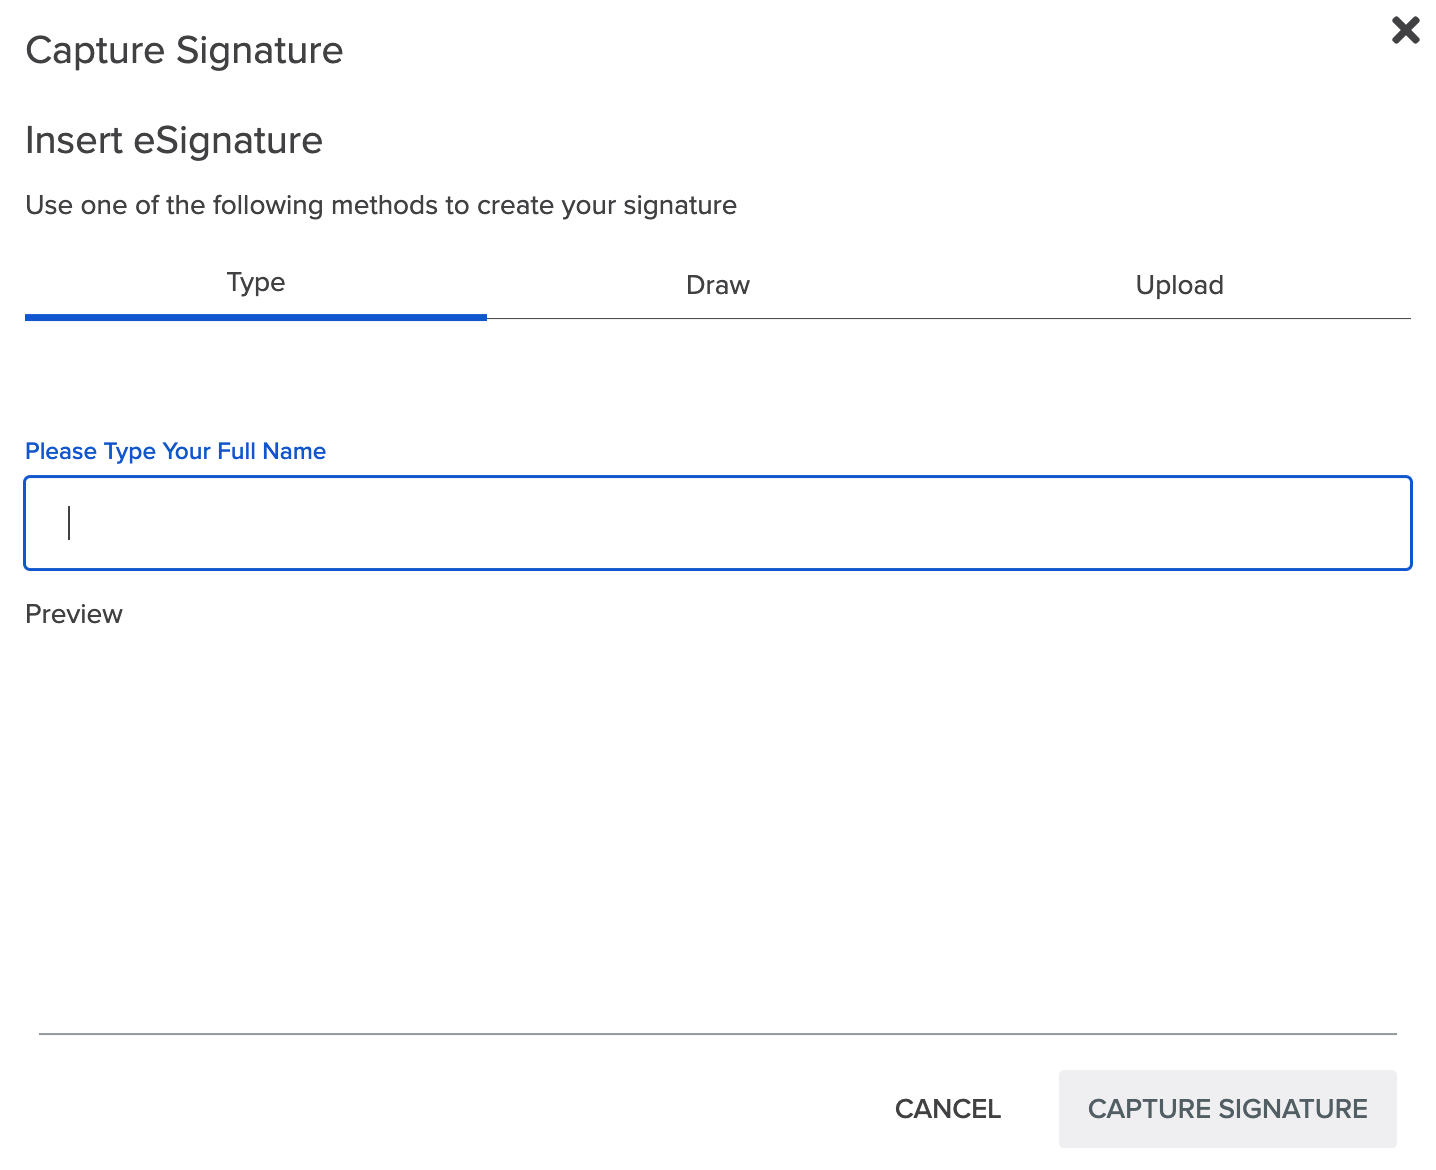
Task: Click CANCEL to dismiss the dialog
Action: 947,1108
